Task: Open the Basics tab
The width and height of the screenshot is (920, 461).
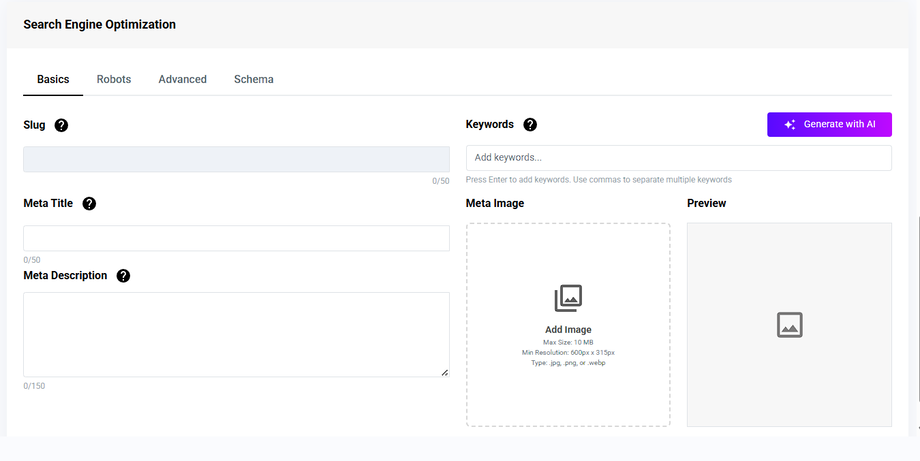Action: pos(53,79)
